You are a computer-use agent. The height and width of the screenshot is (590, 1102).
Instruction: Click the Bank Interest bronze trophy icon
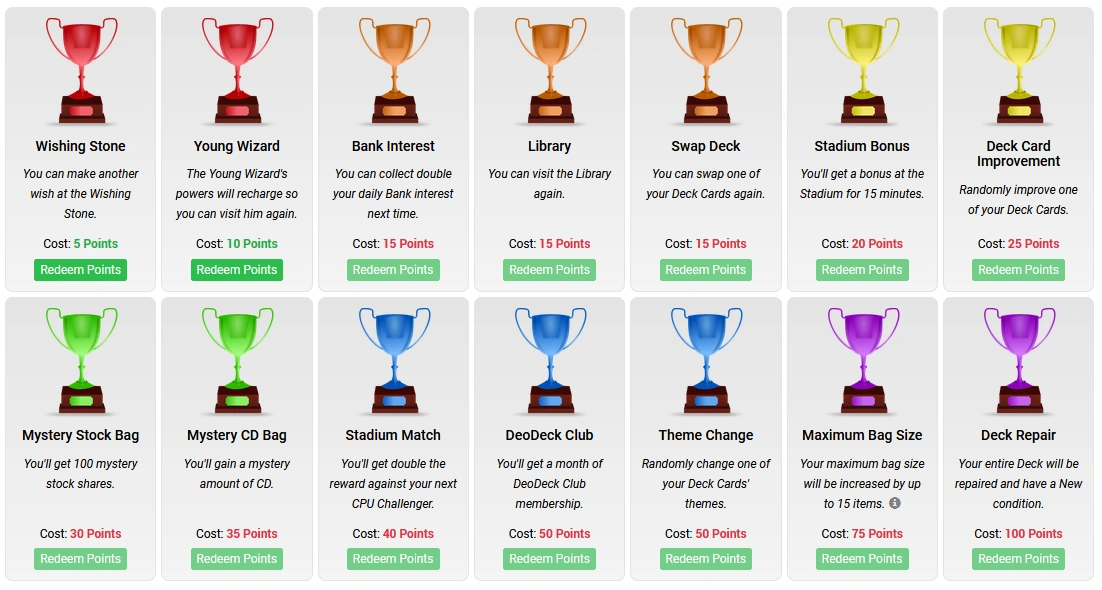point(392,68)
